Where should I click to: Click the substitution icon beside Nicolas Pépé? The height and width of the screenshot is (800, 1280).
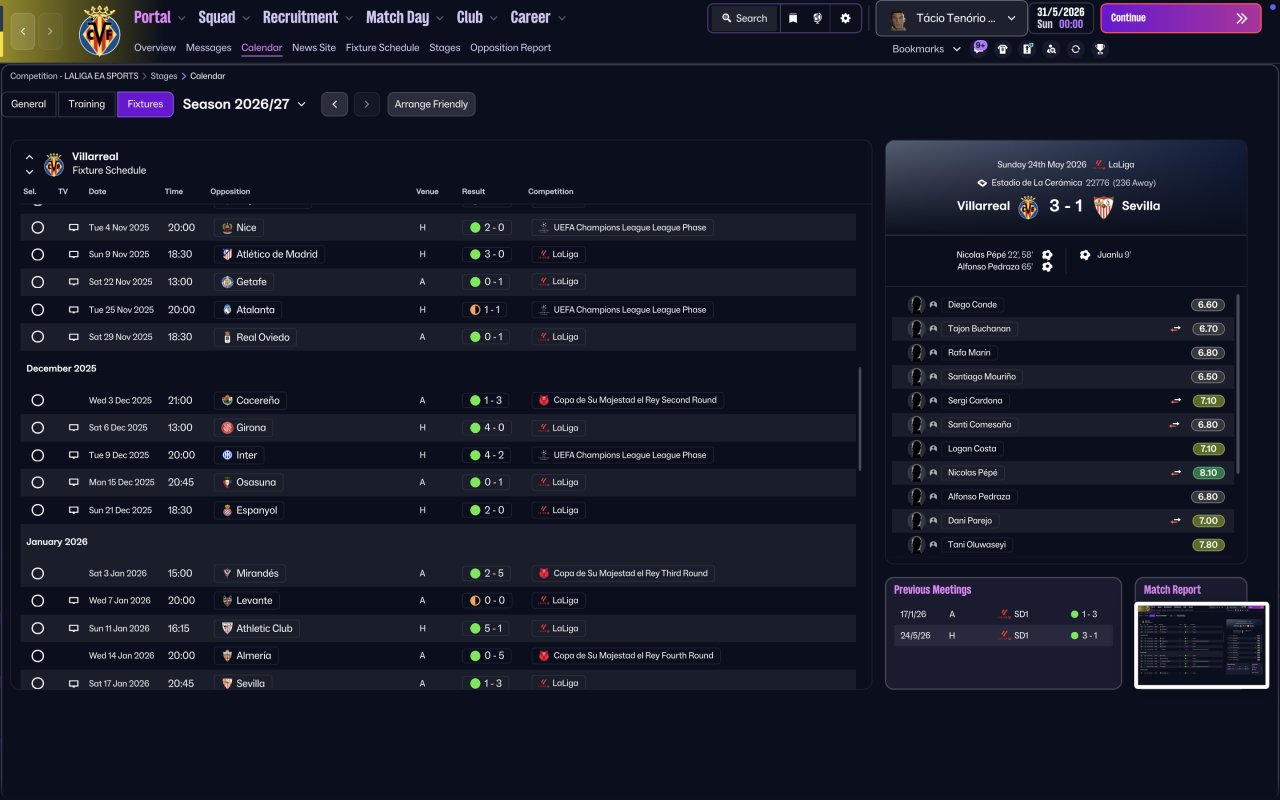tap(1177, 472)
